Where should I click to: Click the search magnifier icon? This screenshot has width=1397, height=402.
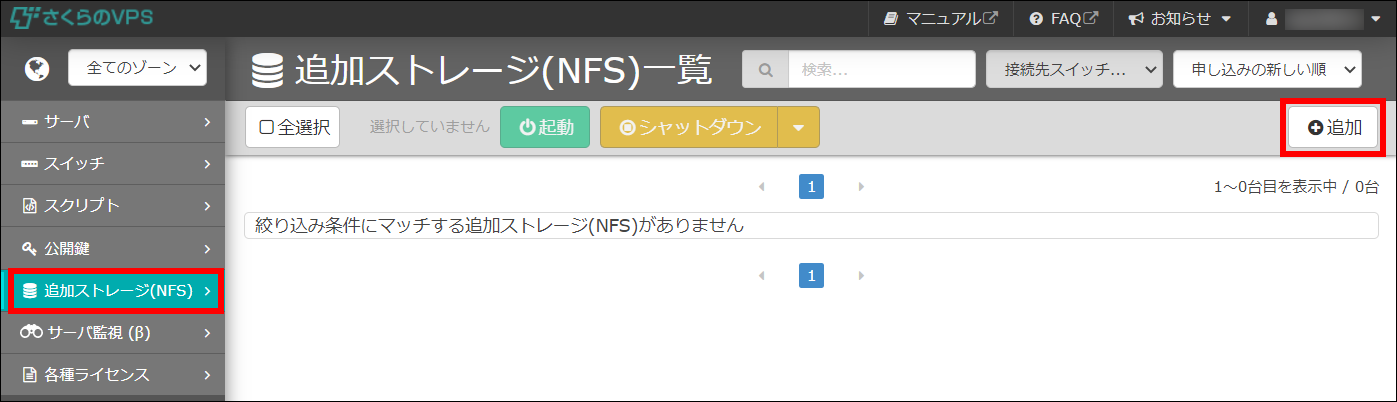[x=766, y=70]
